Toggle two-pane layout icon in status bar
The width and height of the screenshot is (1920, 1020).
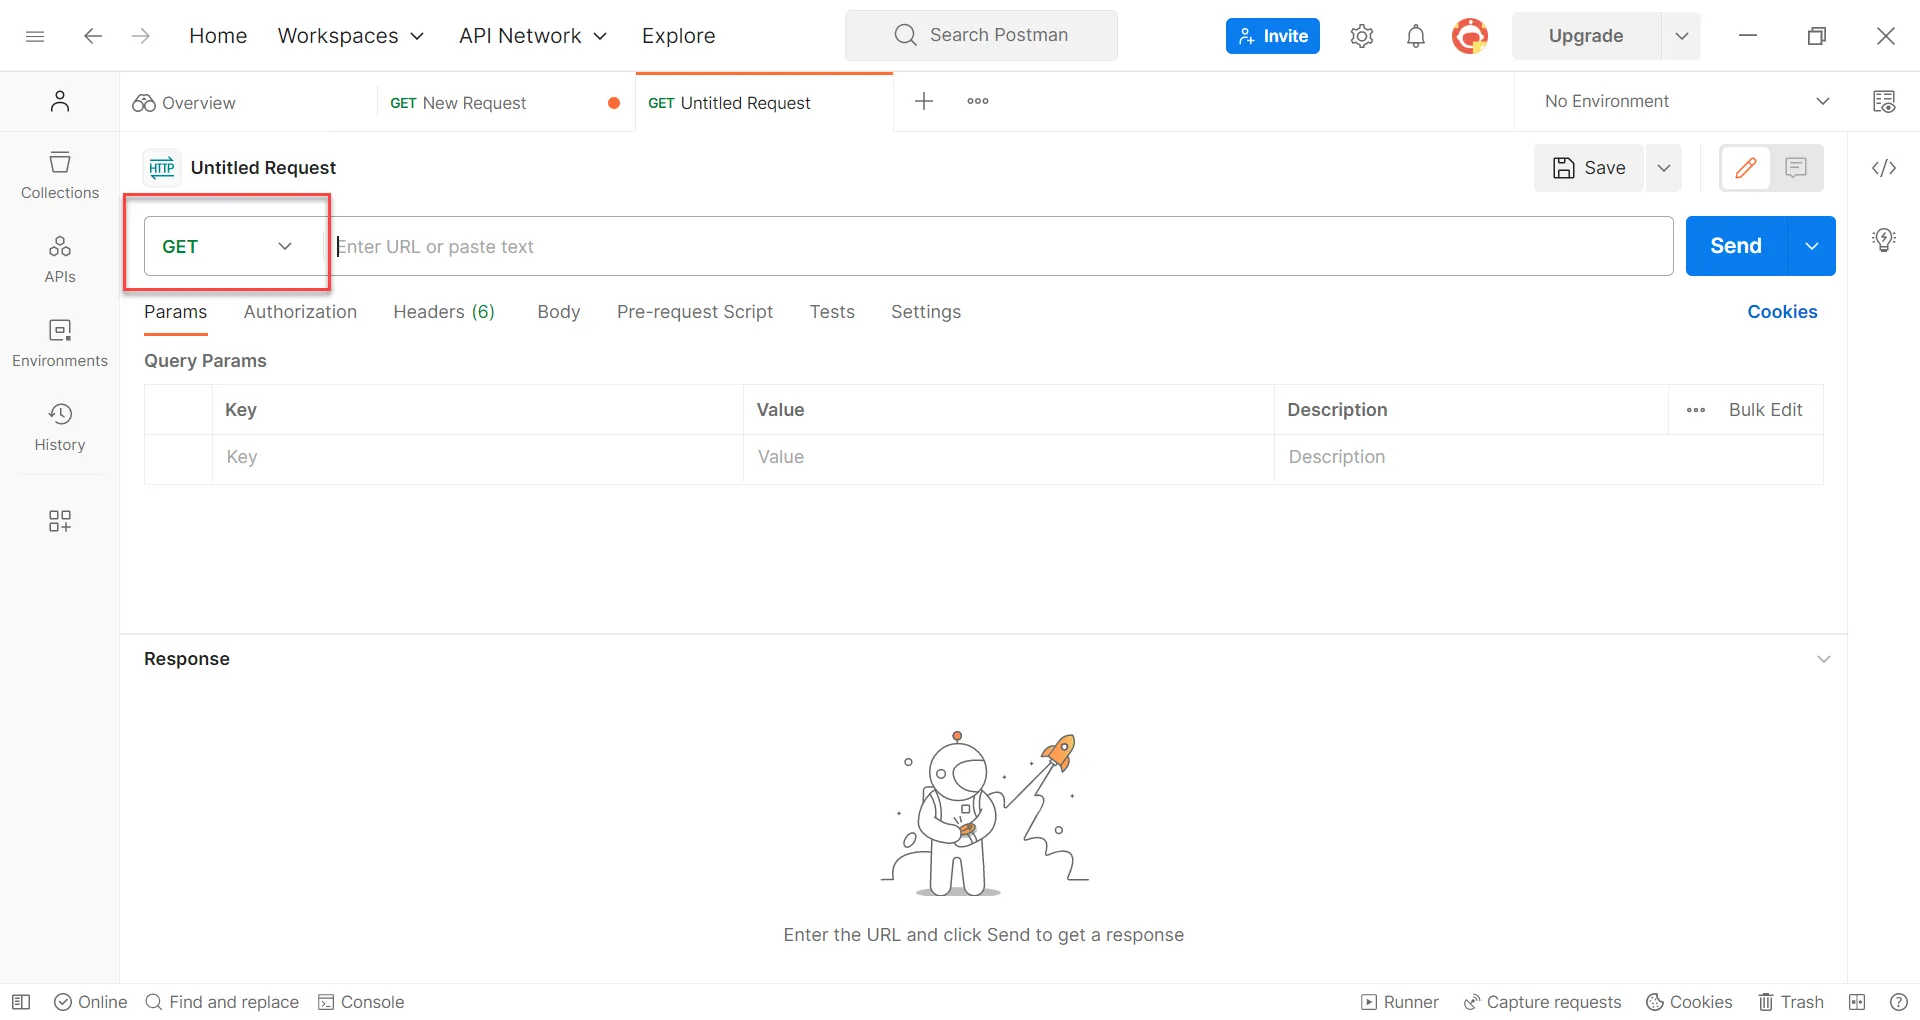1857,1002
